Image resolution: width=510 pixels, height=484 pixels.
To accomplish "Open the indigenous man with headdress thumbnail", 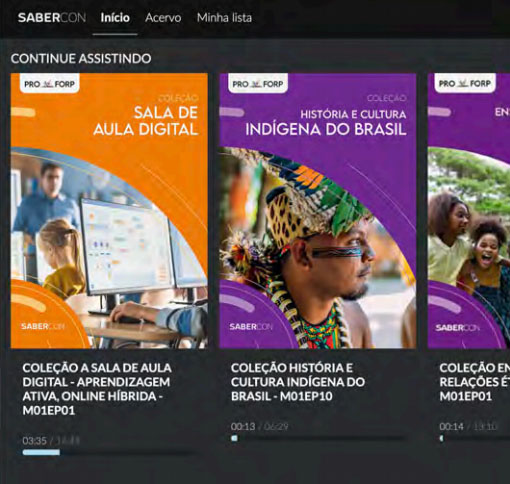I will [x=318, y=211].
